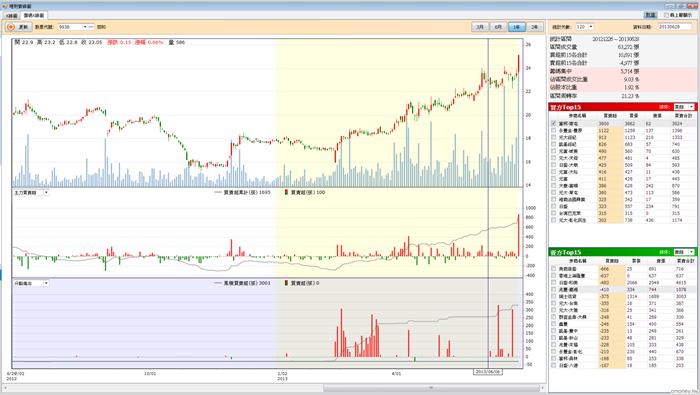Switch to the K線圖 tab
Viewport: 700px width, 395px height.
click(x=11, y=16)
